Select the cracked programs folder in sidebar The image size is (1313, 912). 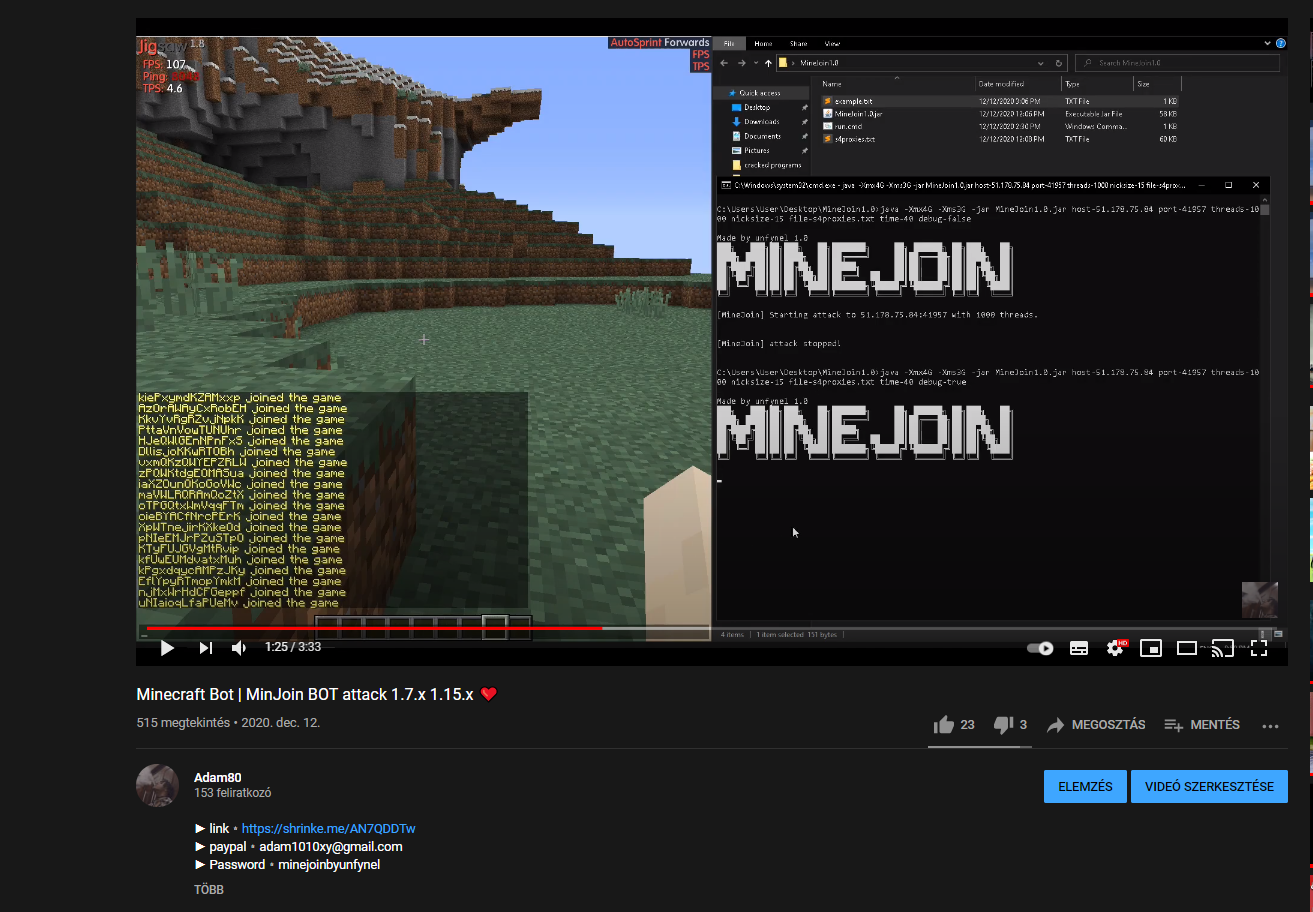click(765, 165)
